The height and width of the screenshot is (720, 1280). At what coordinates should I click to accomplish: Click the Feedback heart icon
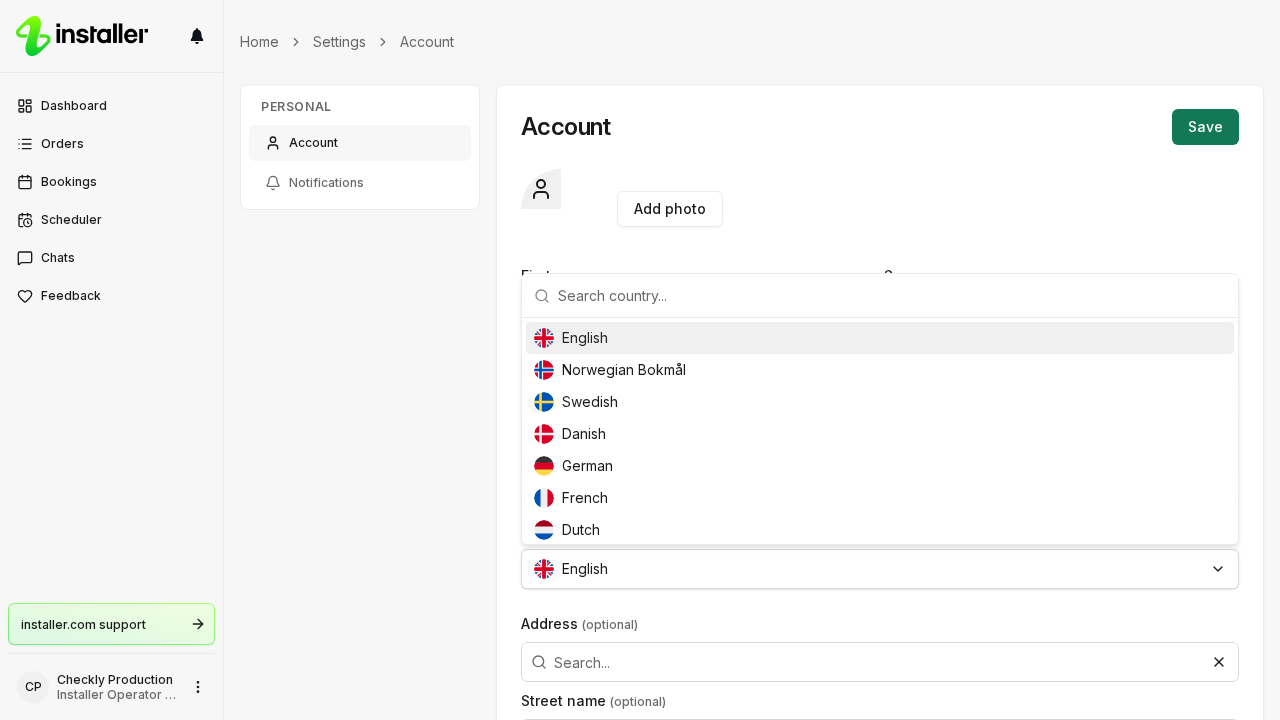(x=25, y=296)
